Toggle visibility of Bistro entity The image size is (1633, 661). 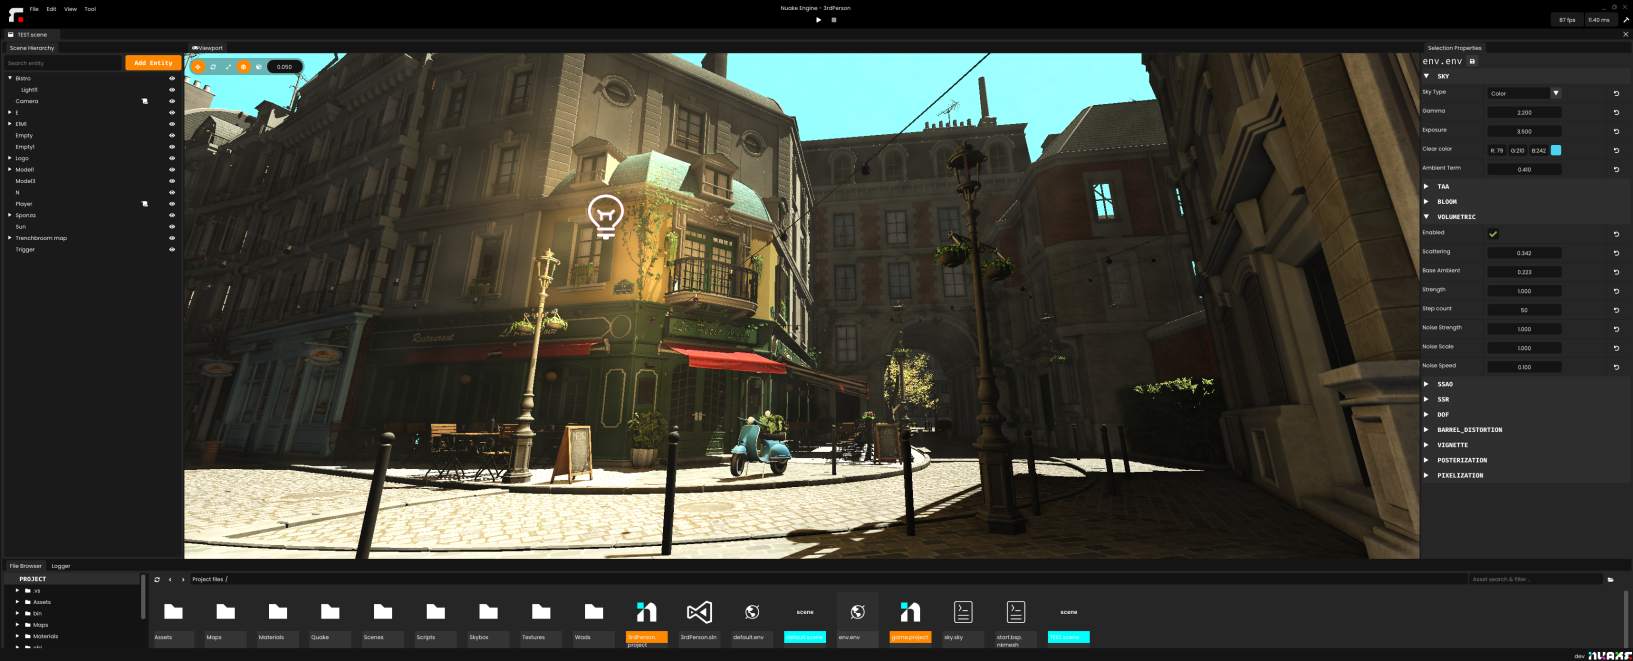coord(172,78)
